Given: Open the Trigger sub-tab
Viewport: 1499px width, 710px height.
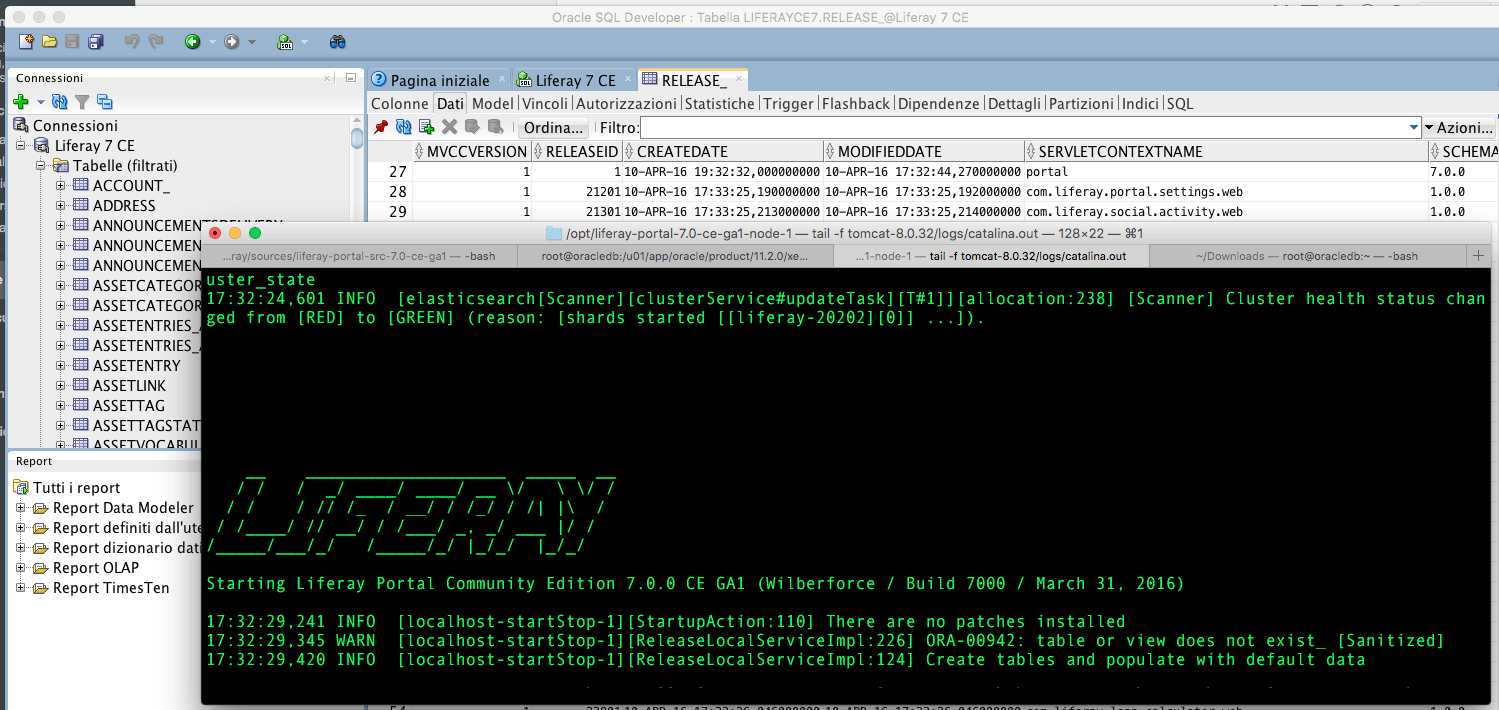Looking at the screenshot, I should 788,104.
